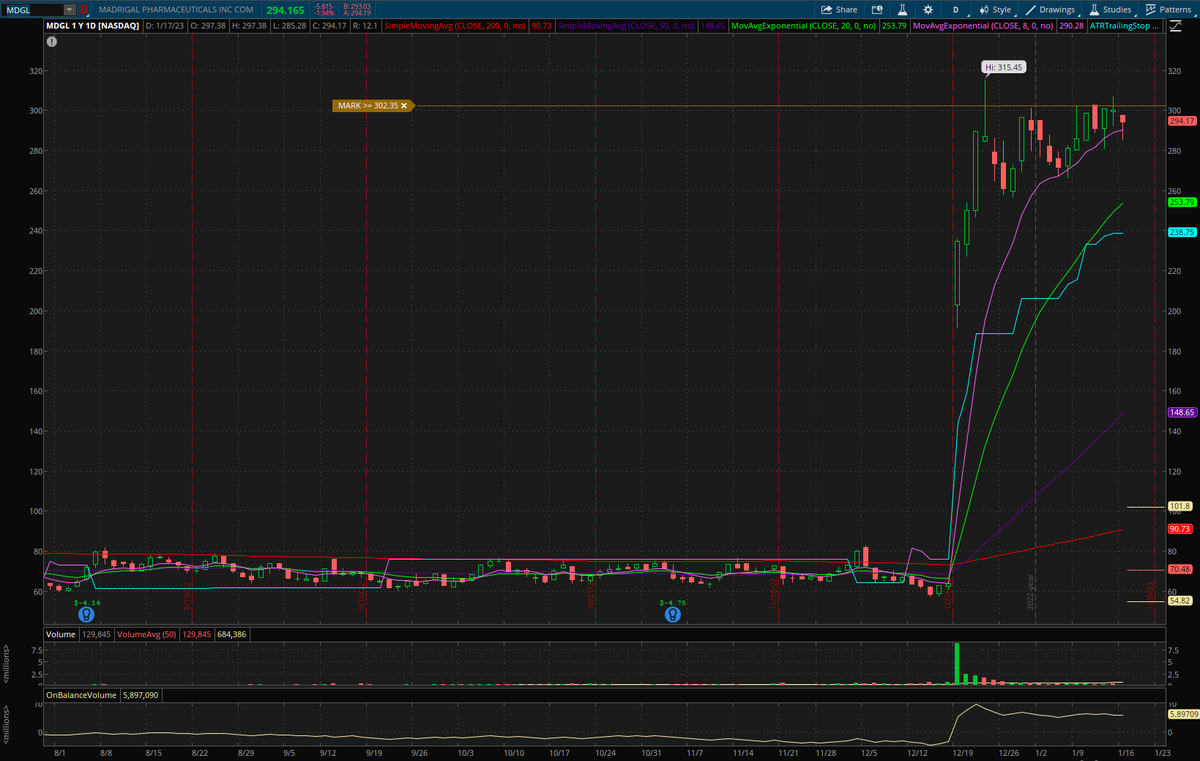
Task: Click the MDGL 1 Y 1D [NASDAQ] chart title
Action: 93,24
